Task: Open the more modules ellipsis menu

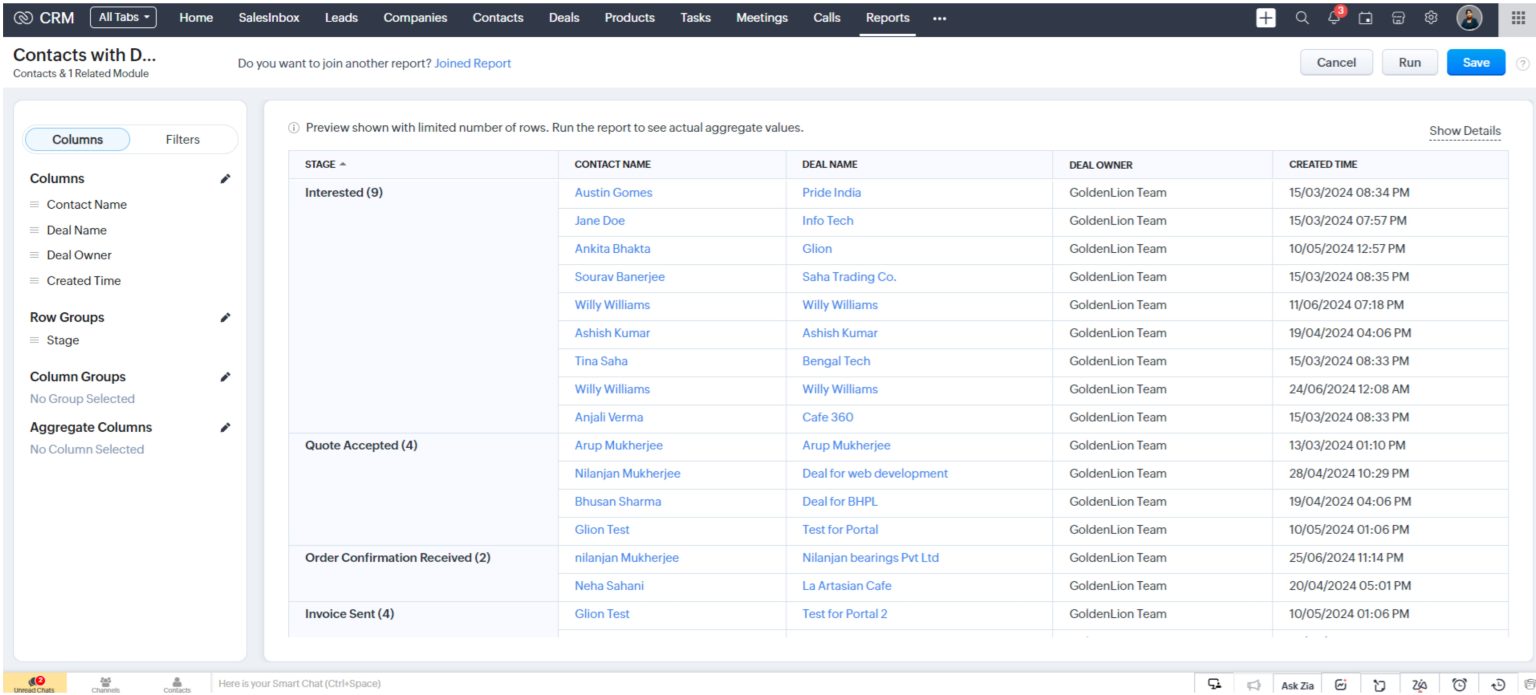Action: click(x=939, y=17)
